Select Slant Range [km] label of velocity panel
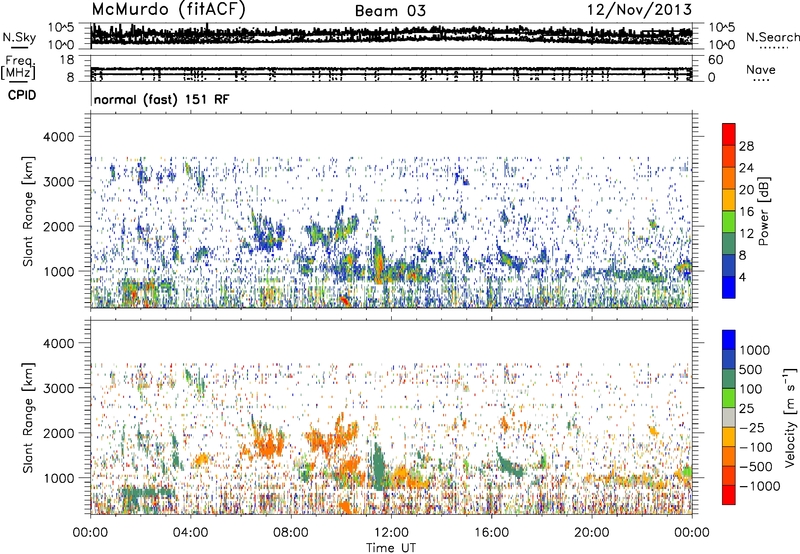Viewport: 800px width, 554px height. (28, 418)
